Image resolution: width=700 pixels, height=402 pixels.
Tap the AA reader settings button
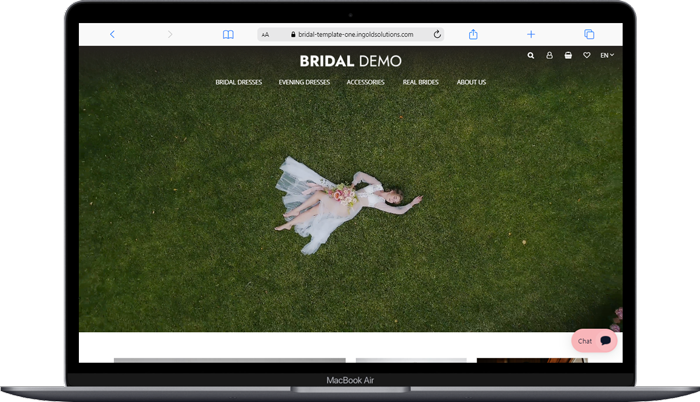pyautogui.click(x=265, y=34)
